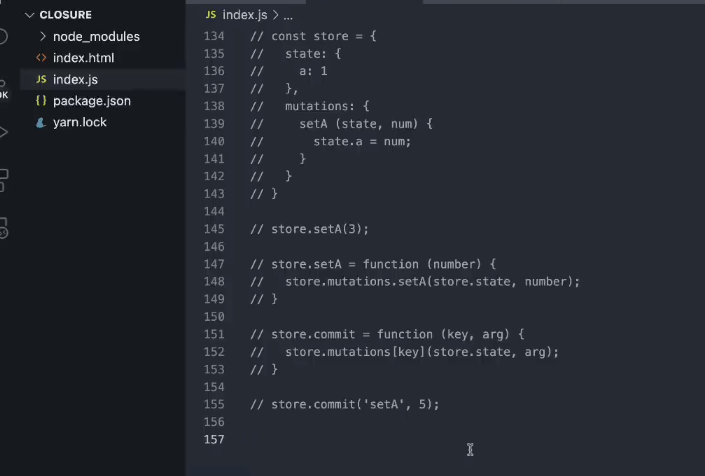Click the yarn icon beside yarn.lock

41,122
